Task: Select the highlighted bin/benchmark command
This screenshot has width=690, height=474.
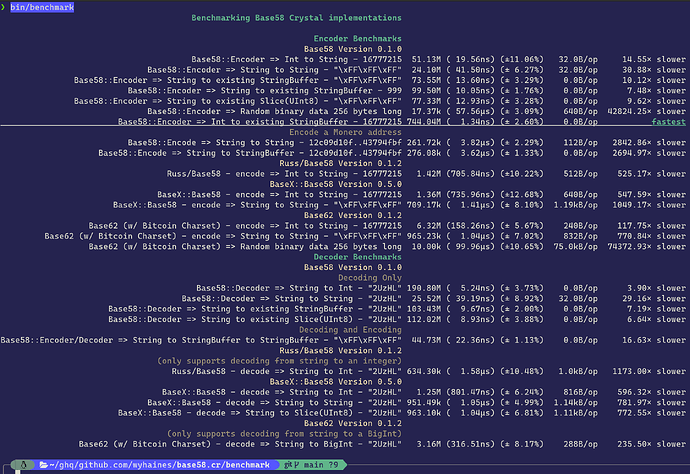Action: pyautogui.click(x=42, y=7)
